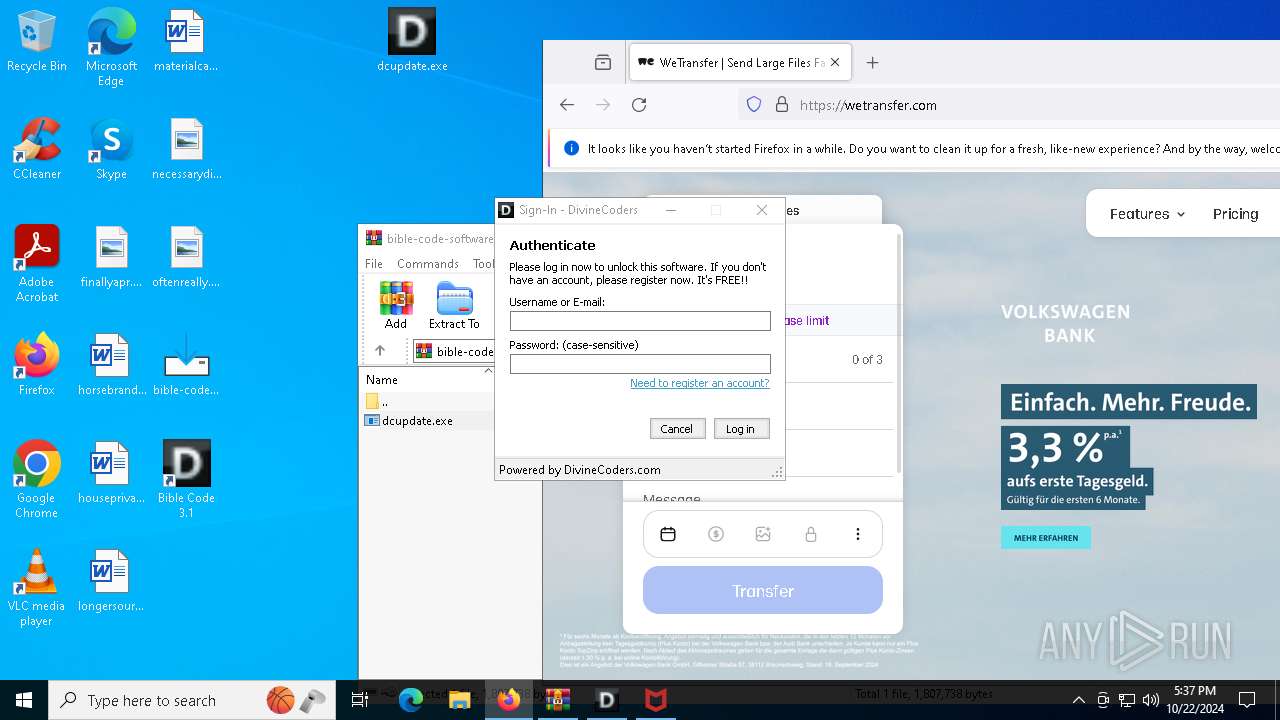Open CCleaner desktop shortcut
1280x720 pixels.
(x=37, y=149)
